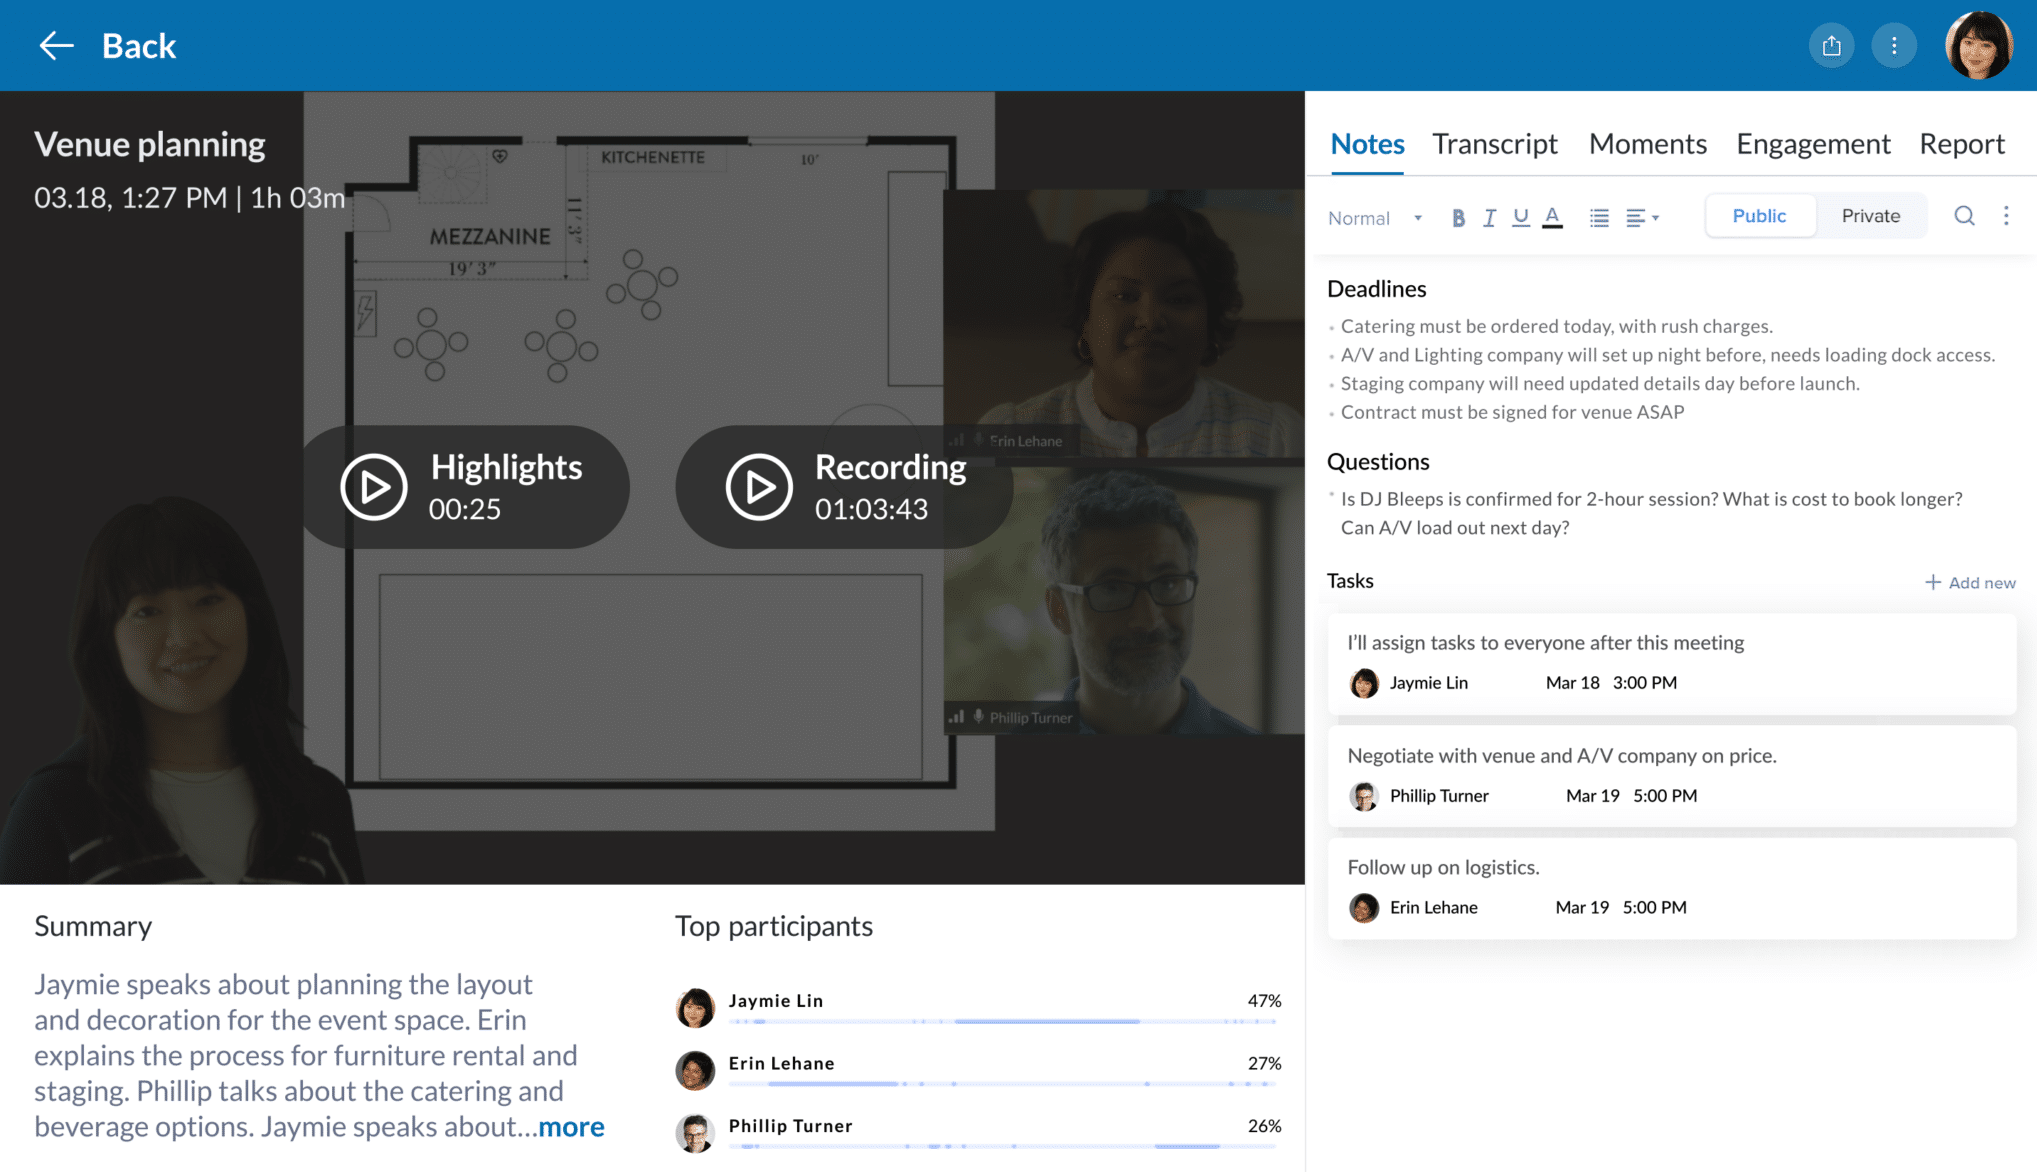Click Erin Lehane talk-time bar
The height and width of the screenshot is (1172, 2037).
click(x=1003, y=1084)
